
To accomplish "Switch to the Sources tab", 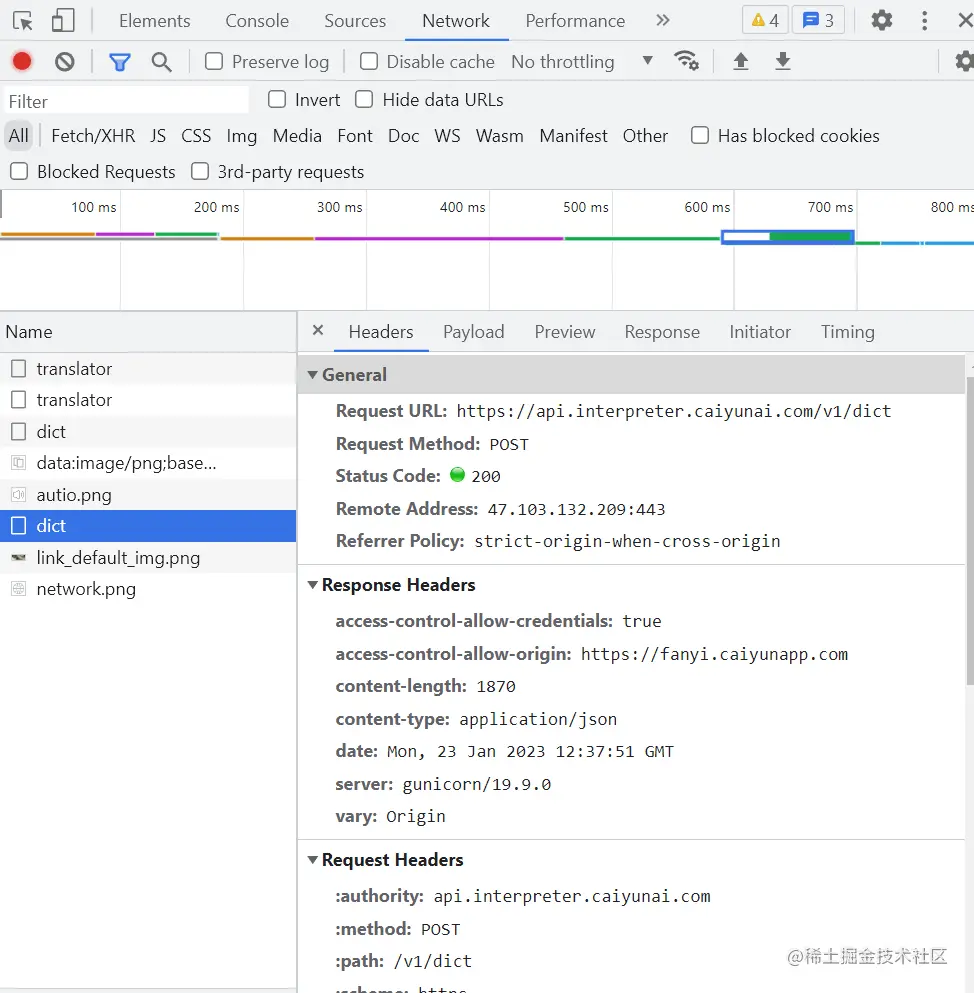I will click(x=355, y=21).
